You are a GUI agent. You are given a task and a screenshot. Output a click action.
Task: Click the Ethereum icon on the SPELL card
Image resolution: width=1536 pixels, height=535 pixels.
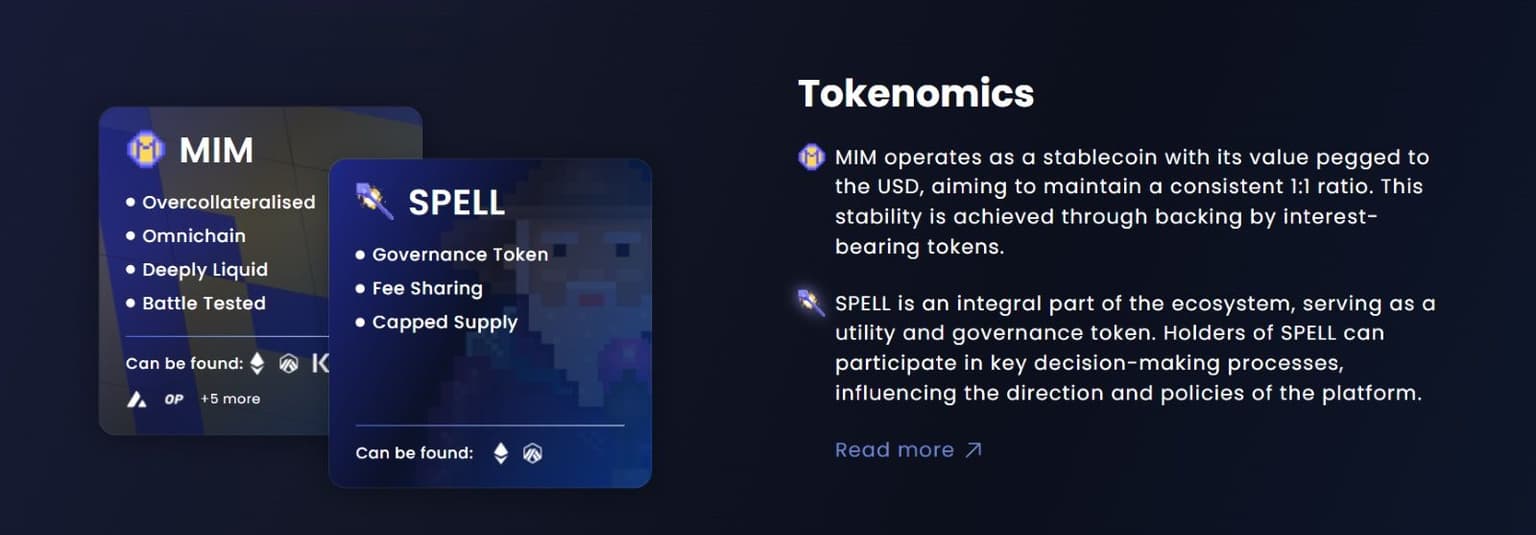(x=501, y=453)
